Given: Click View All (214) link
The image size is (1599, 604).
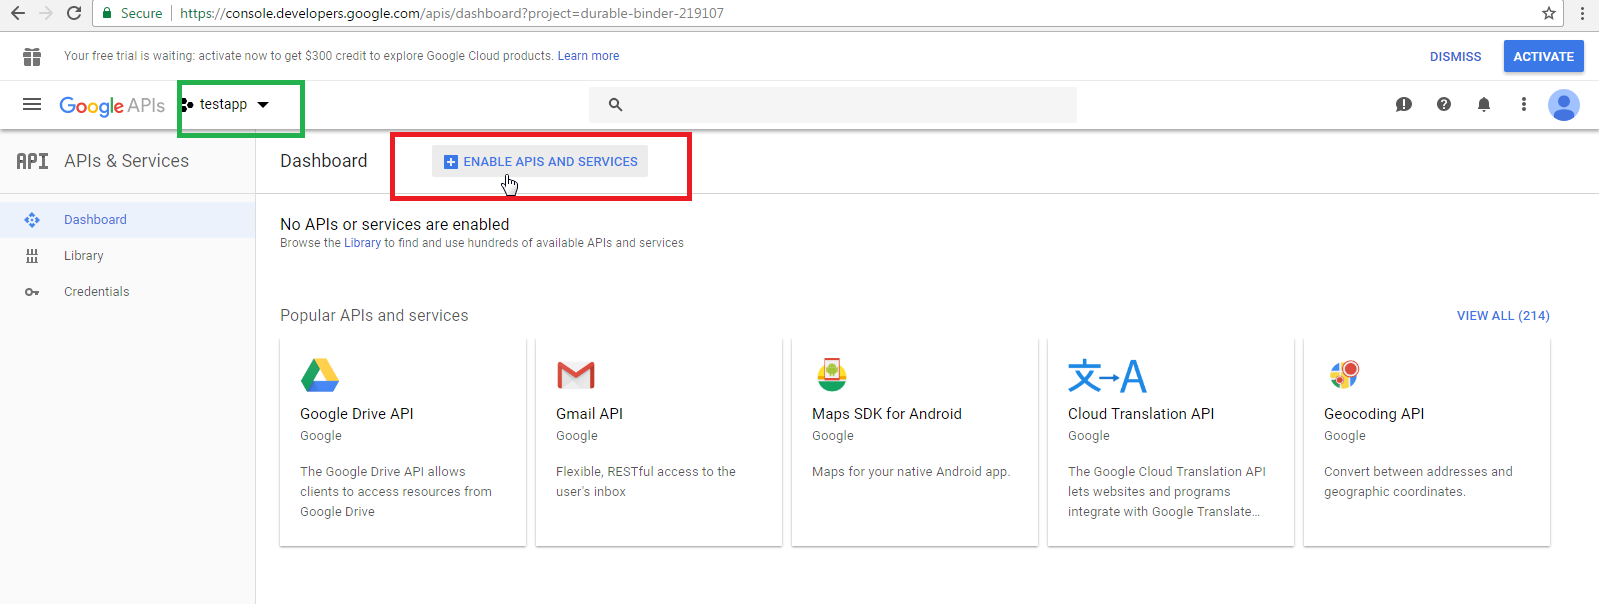Looking at the screenshot, I should click(1503, 316).
